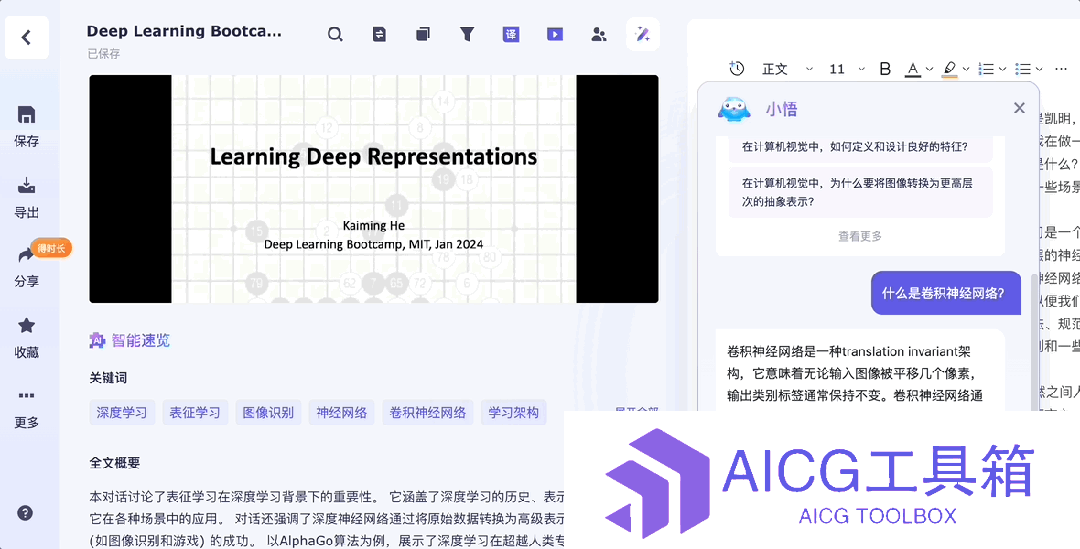Viewport: 1080px width, 549px height.
Task: Expand the highlight color dropdown arrow
Action: tap(966, 69)
